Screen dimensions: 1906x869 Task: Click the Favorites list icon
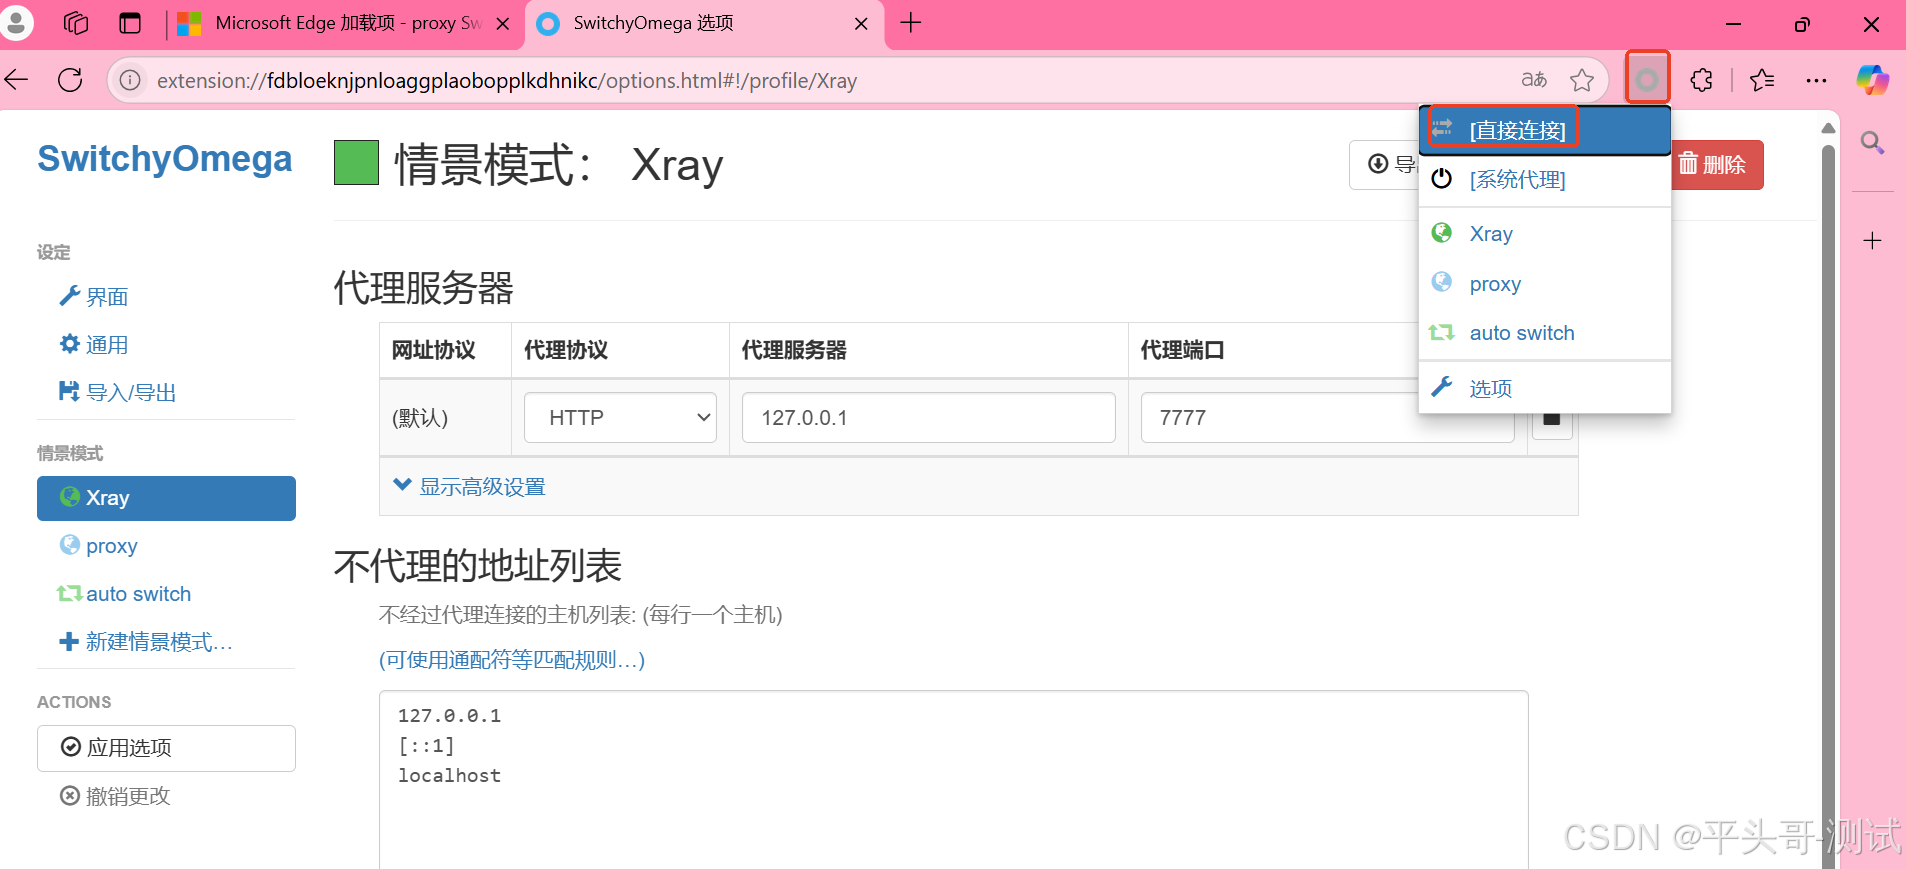coord(1762,80)
